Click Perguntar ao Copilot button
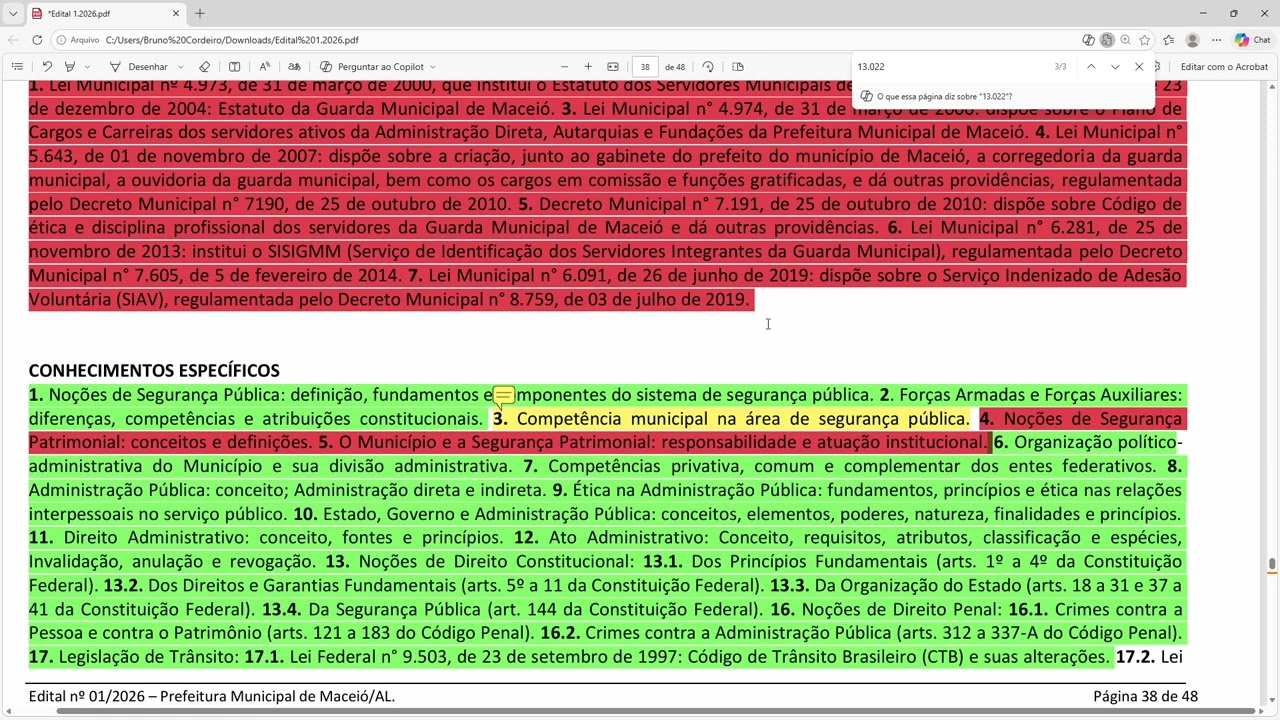The height and width of the screenshot is (720, 1280). (372, 67)
